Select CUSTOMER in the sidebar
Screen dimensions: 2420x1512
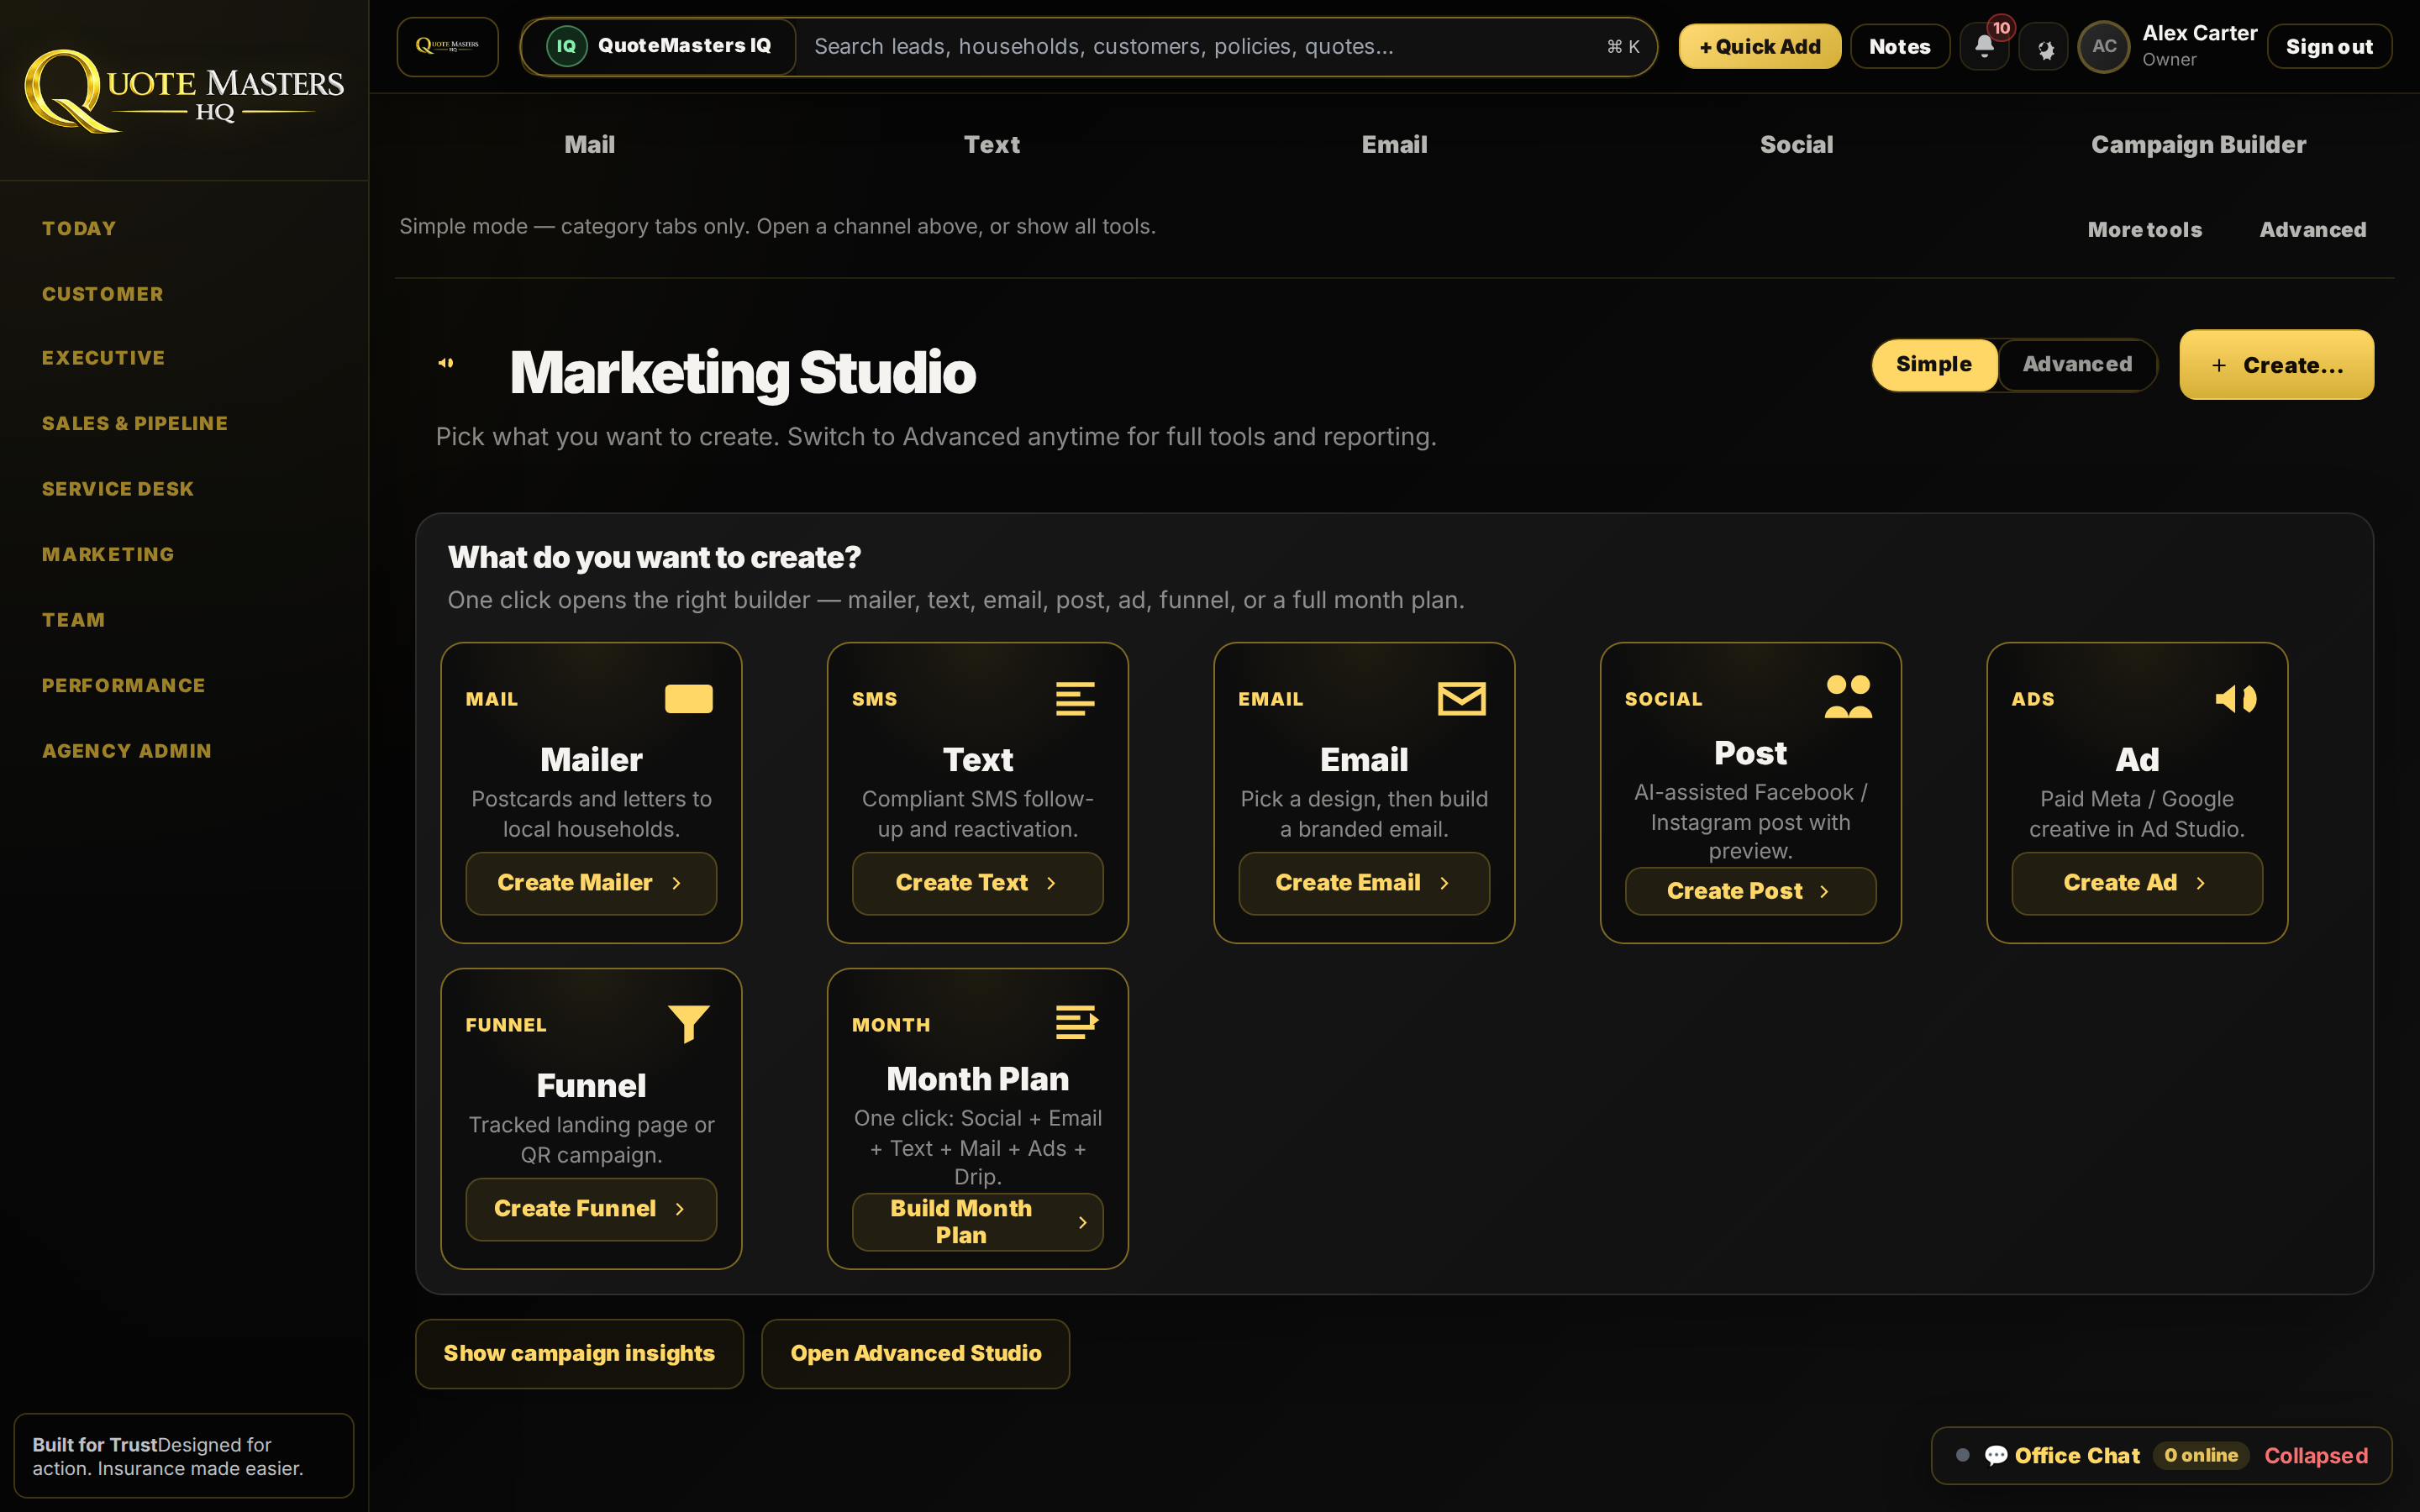[103, 294]
